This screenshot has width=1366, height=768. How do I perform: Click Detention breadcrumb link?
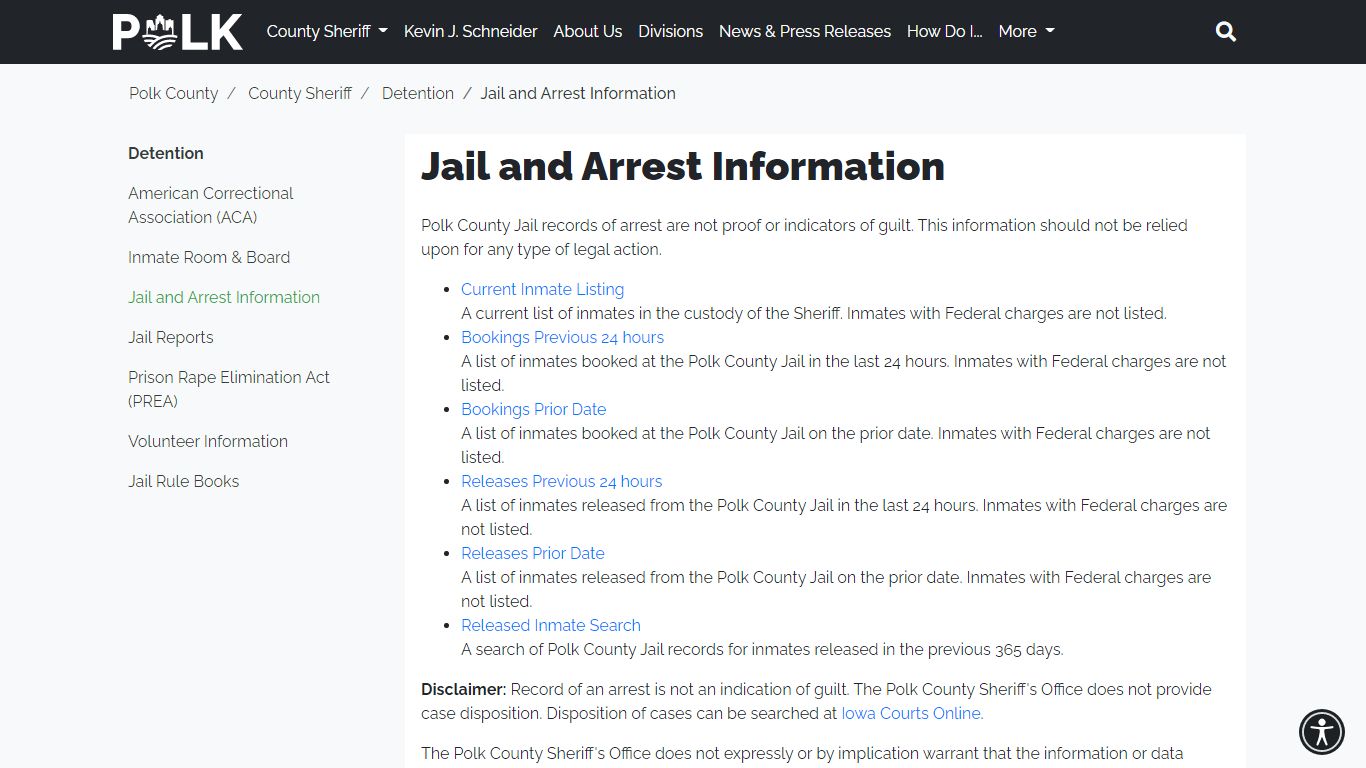pos(418,93)
